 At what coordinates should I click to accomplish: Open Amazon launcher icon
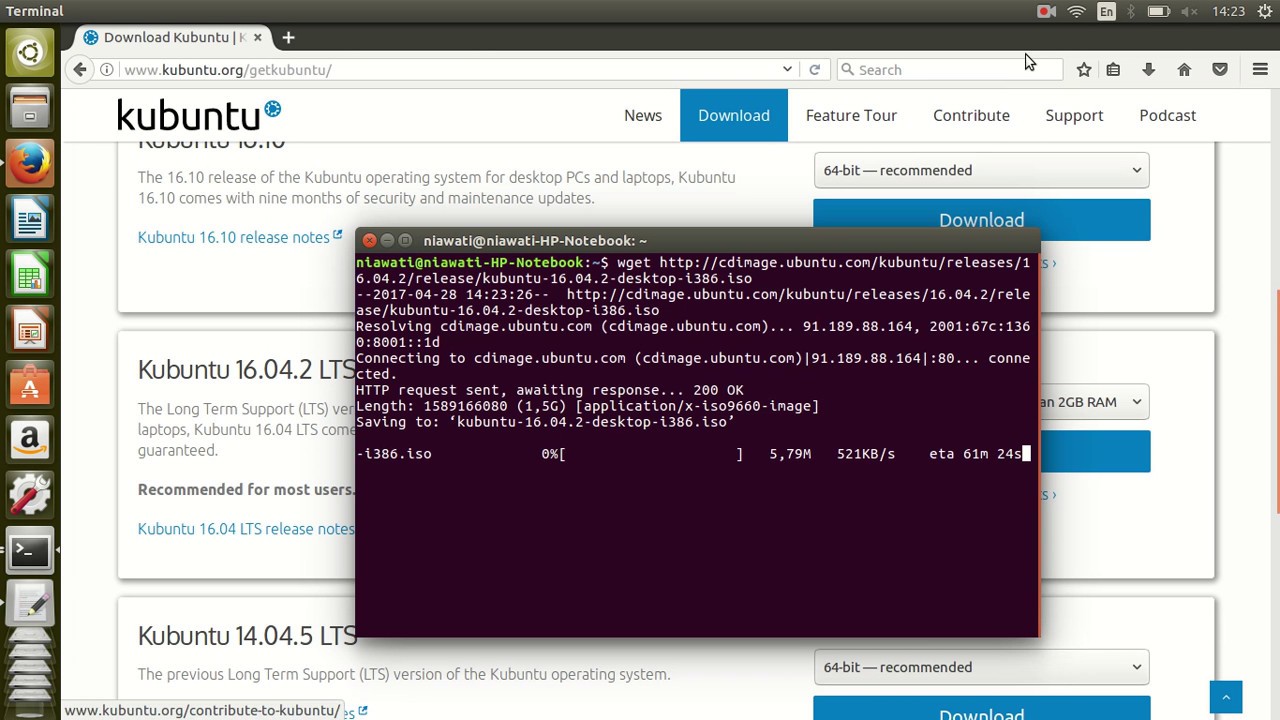[30, 439]
